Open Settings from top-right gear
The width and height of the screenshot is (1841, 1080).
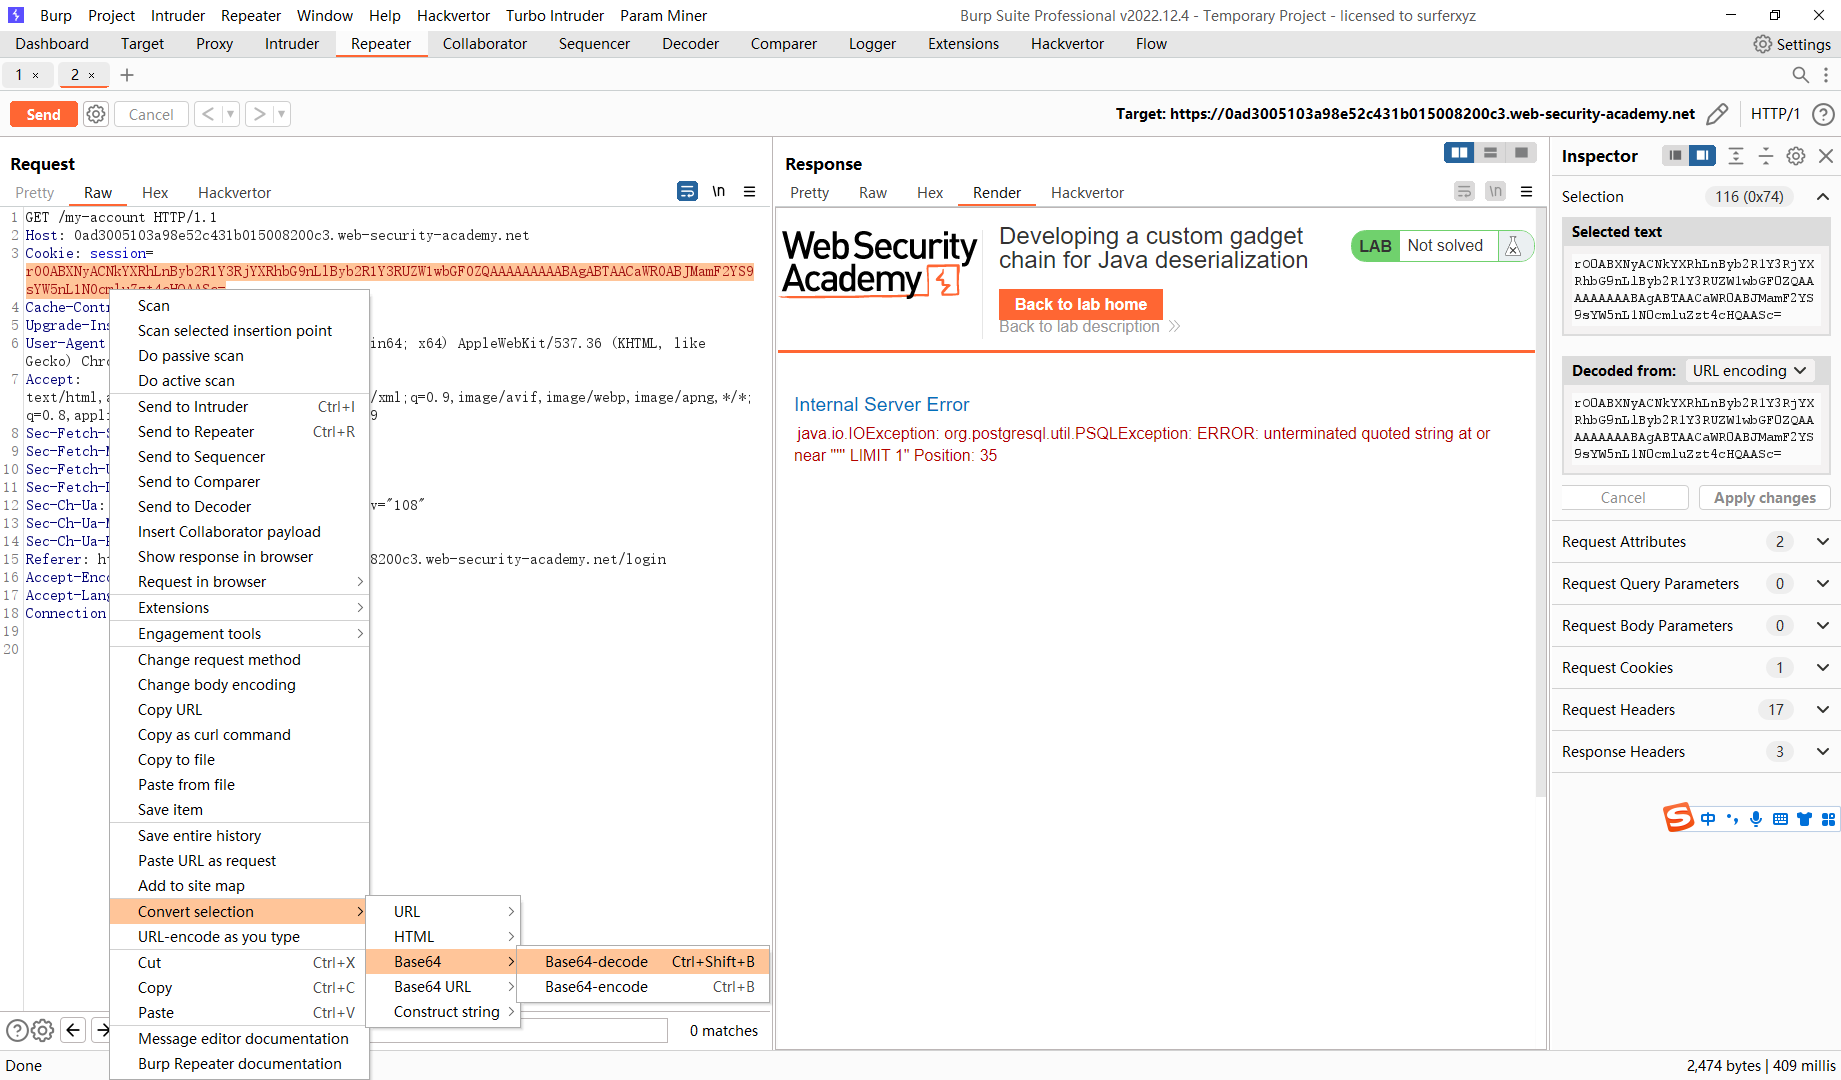click(1792, 44)
